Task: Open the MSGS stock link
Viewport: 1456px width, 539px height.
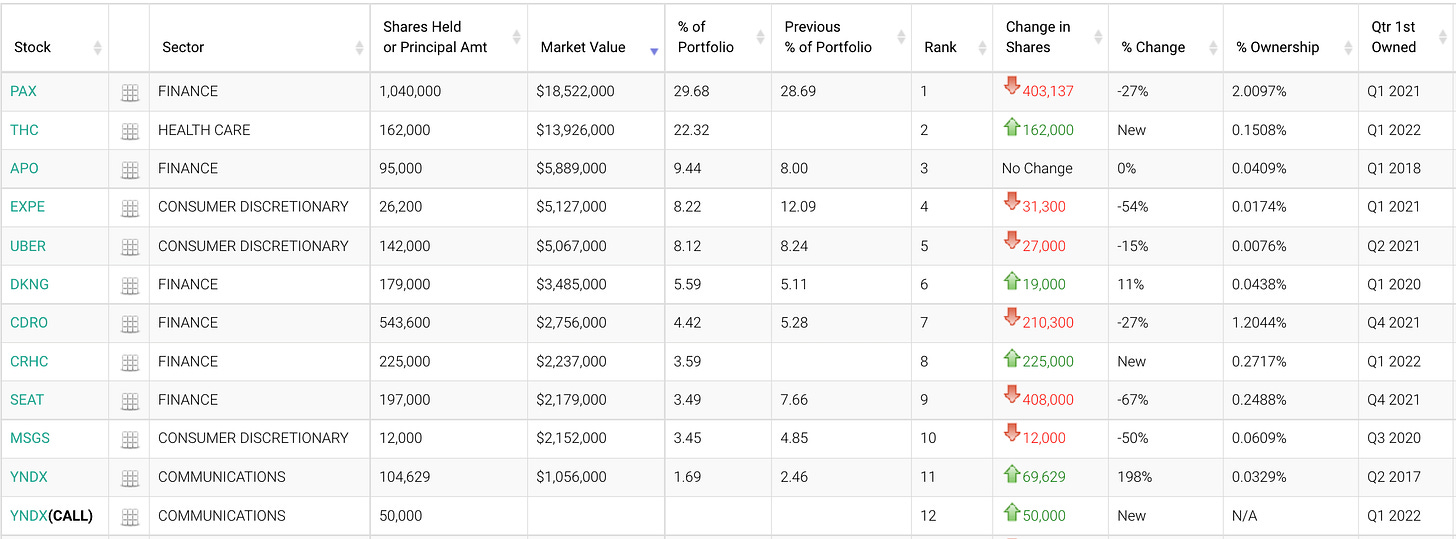Action: click(30, 438)
